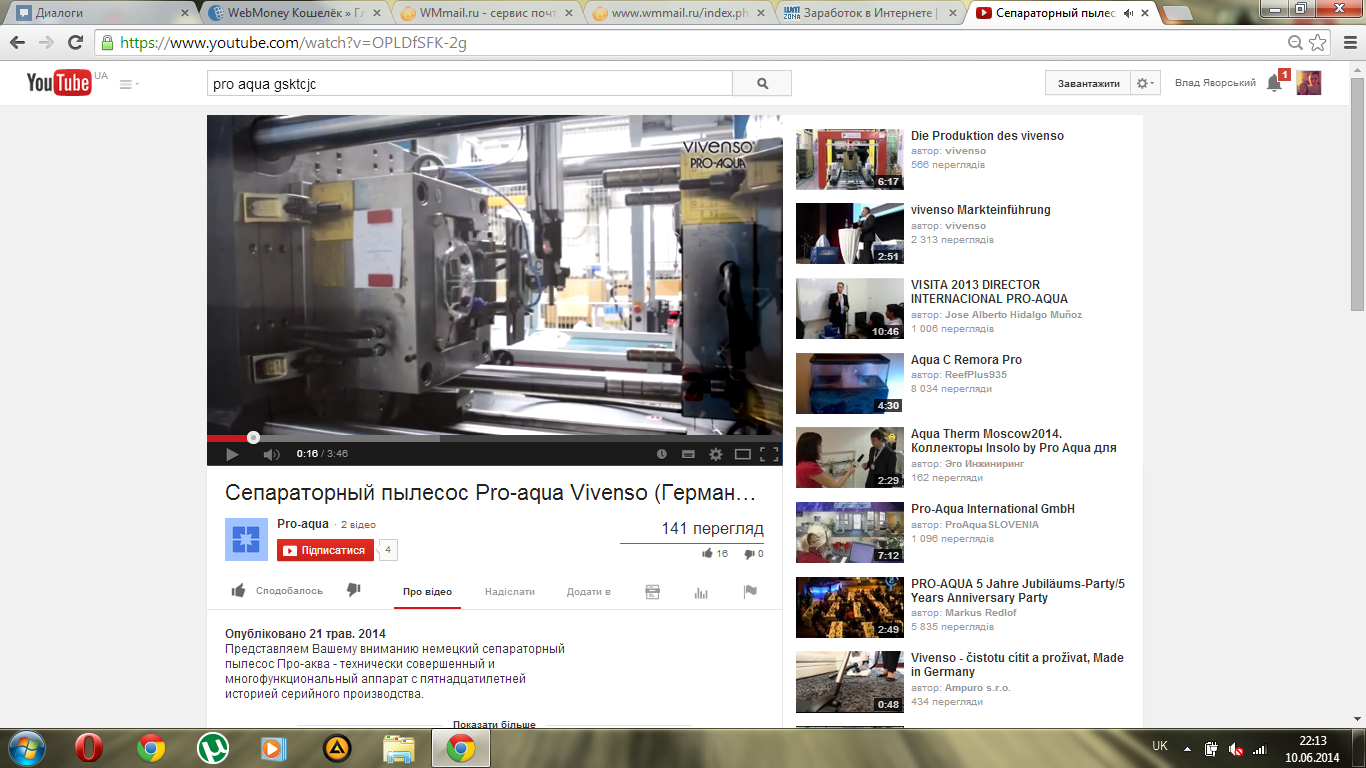Click the system tray volume icon
This screenshot has height=768, width=1366.
coord(1236,748)
